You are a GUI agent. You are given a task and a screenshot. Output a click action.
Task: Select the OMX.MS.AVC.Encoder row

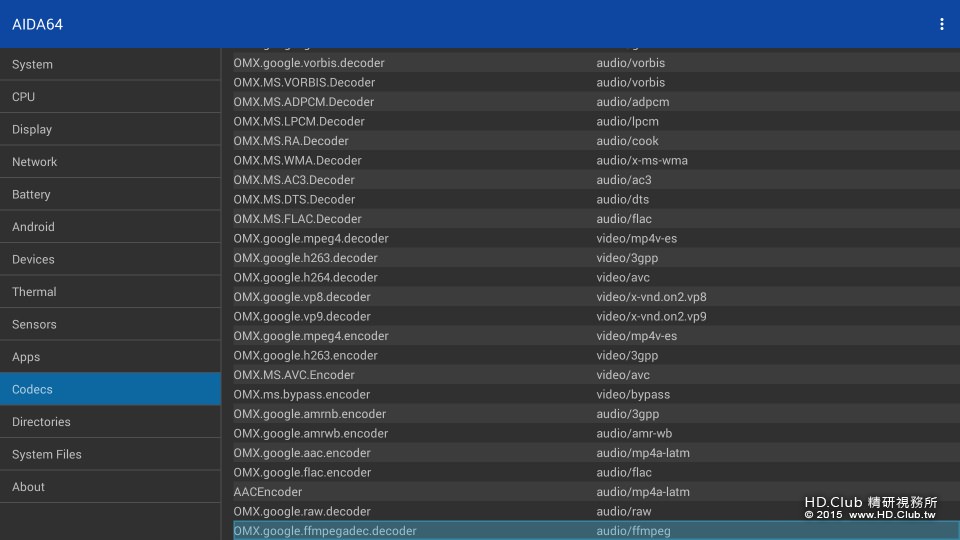(596, 375)
